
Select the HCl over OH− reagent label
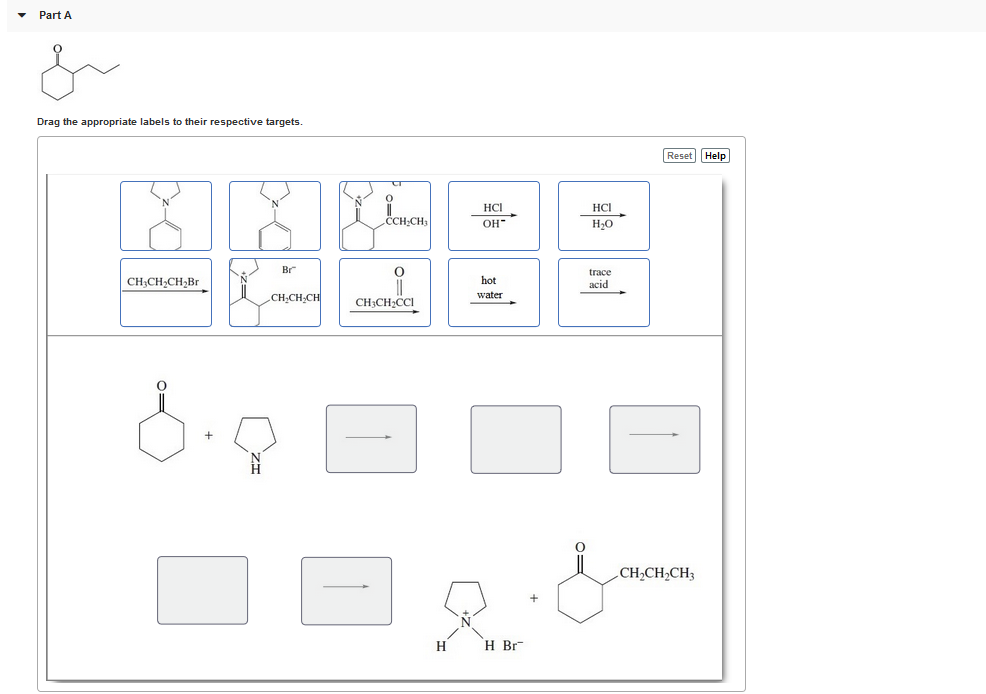[x=494, y=215]
